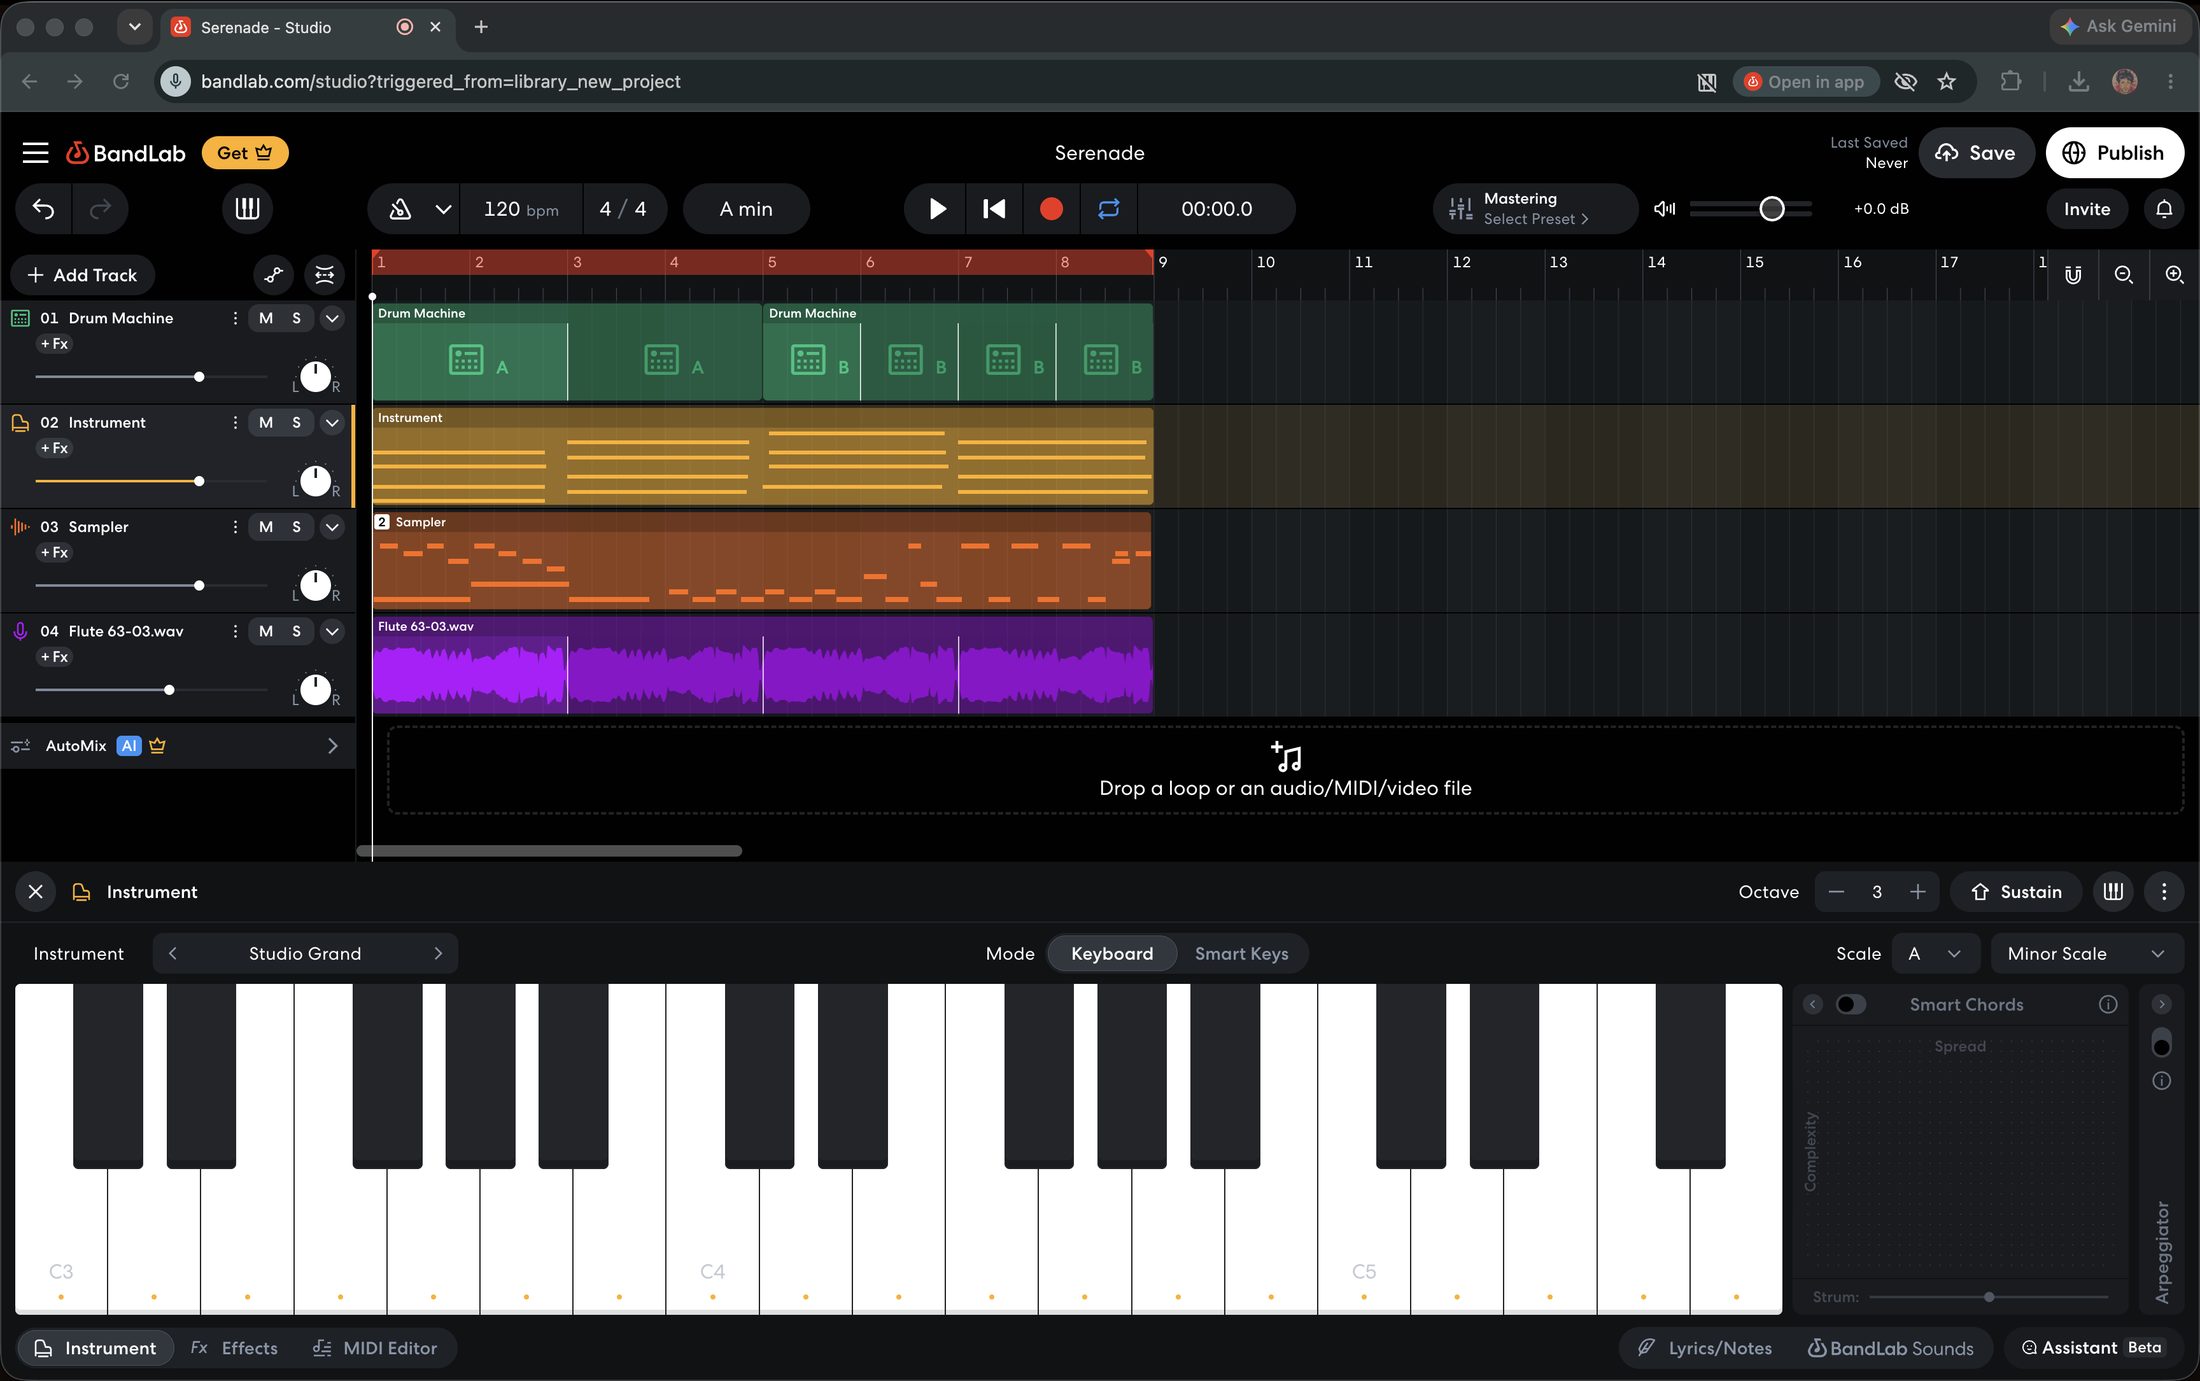Click the A min key signature field

[746, 208]
